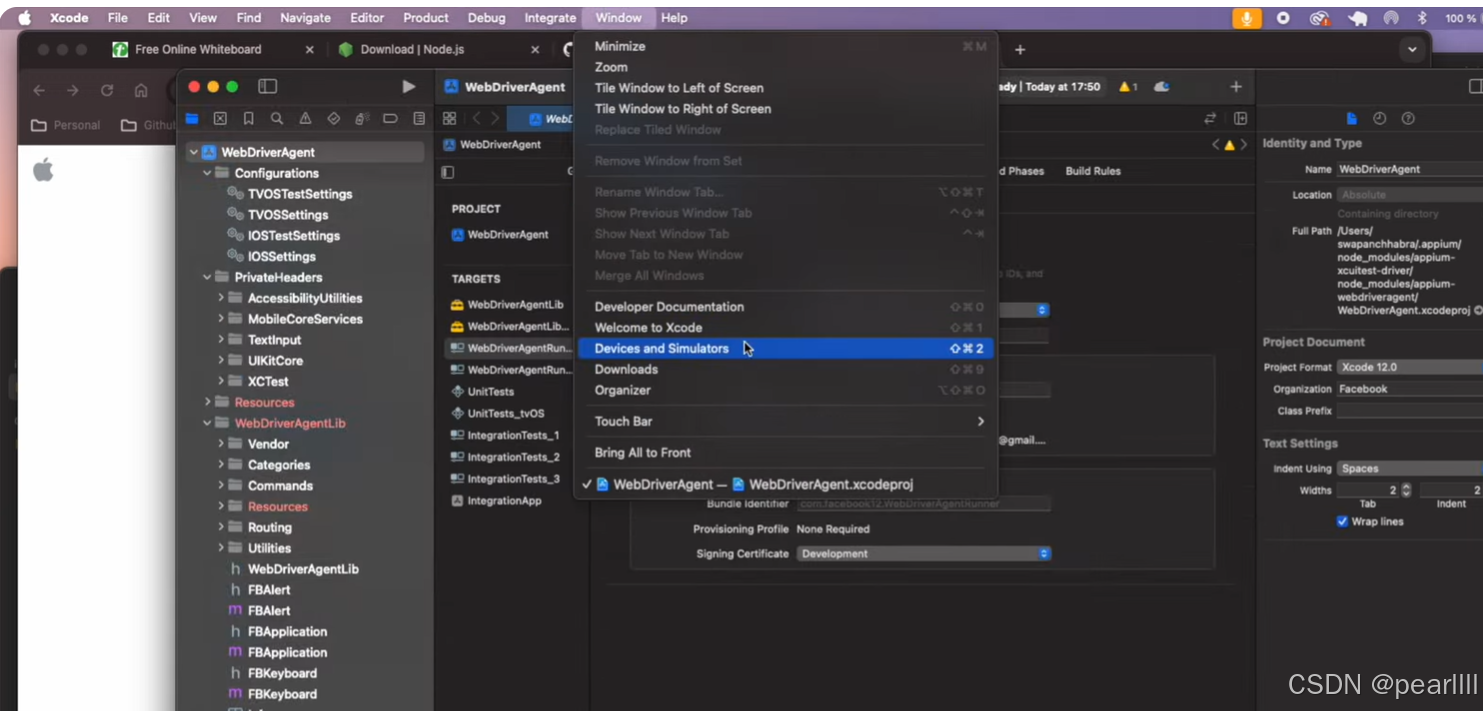Image resolution: width=1483 pixels, height=711 pixels.
Task: Click the browser tab list chevron
Action: click(1412, 49)
